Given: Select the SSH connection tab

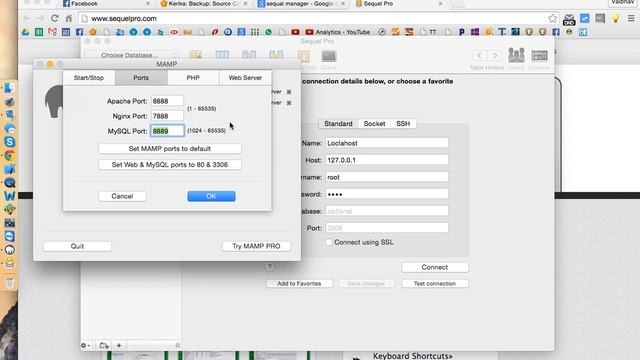Looking at the screenshot, I should tap(403, 124).
